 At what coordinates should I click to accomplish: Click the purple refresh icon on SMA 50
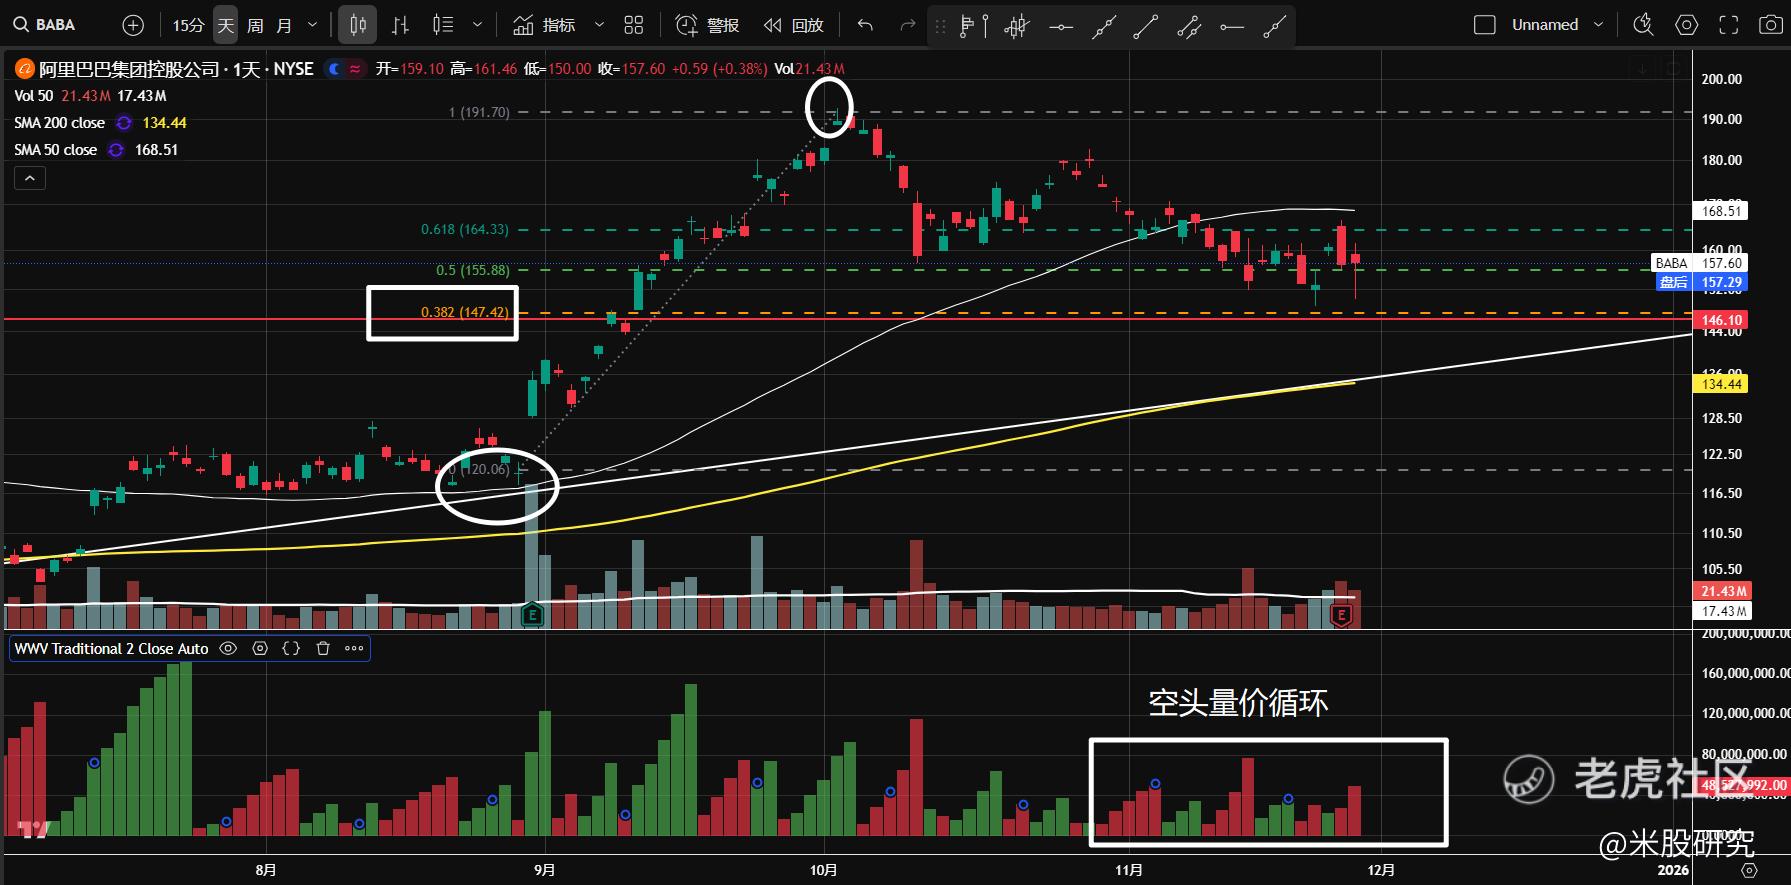click(116, 150)
